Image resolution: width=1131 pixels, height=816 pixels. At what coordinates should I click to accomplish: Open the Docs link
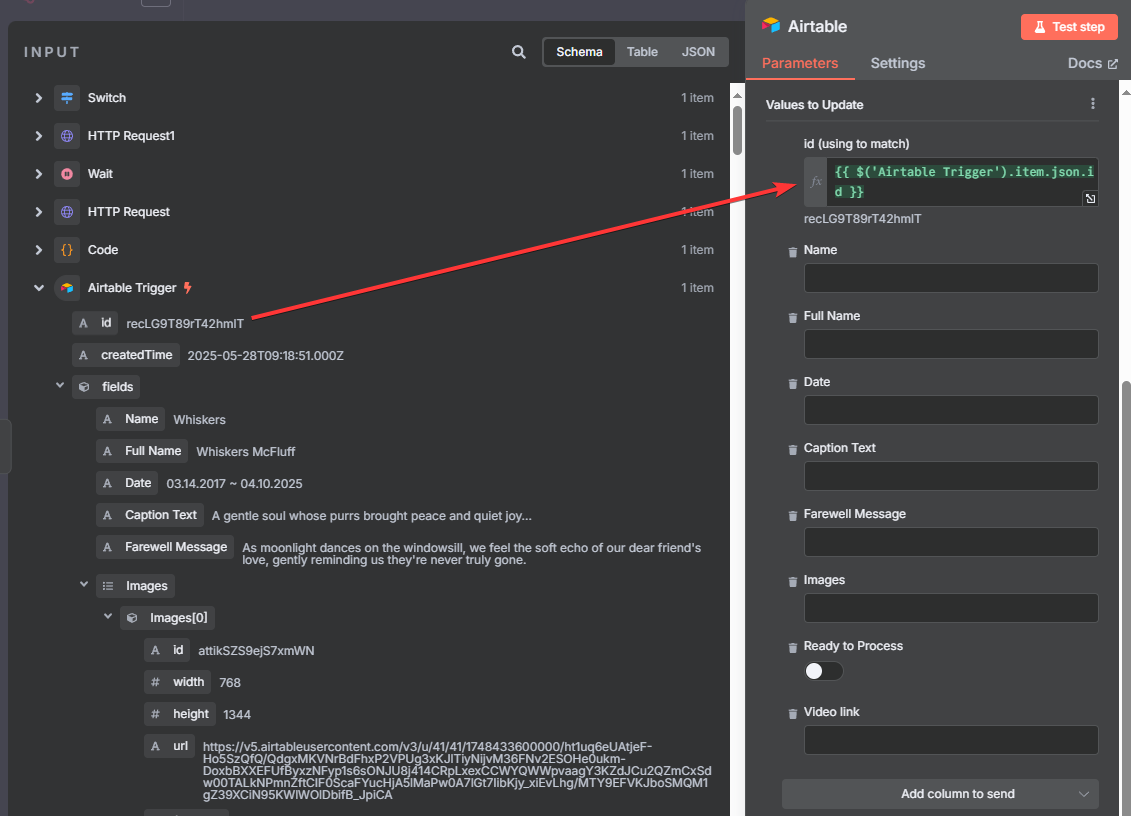click(x=1093, y=63)
